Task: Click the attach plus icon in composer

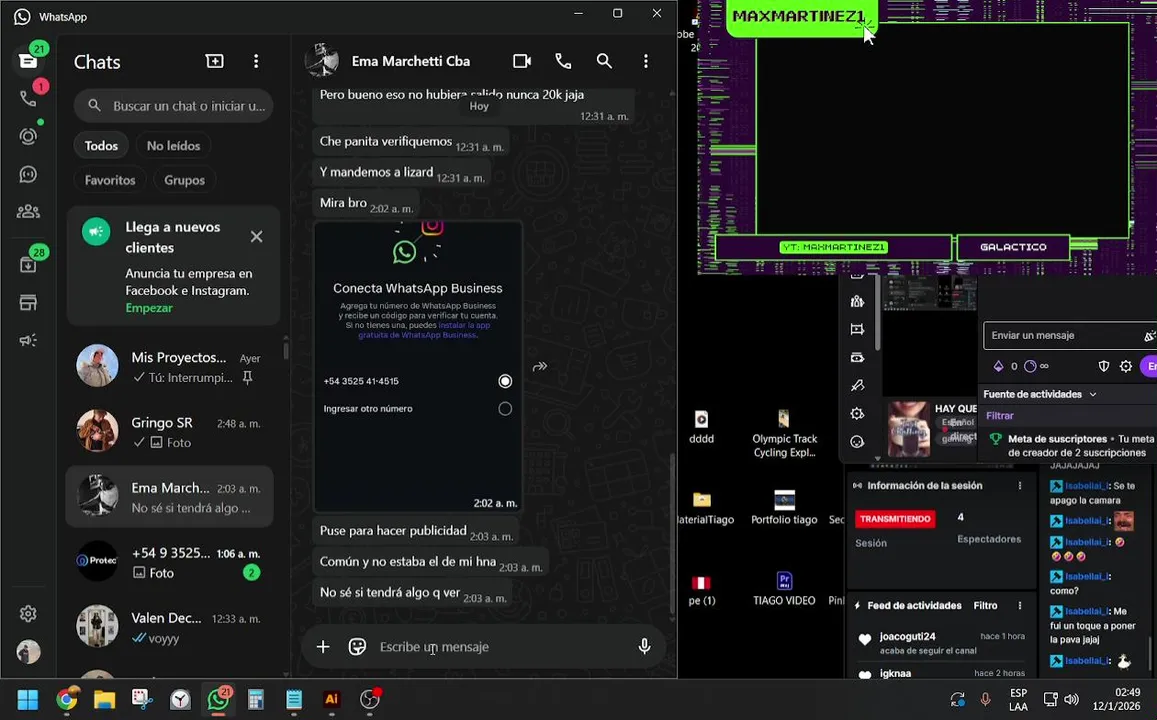Action: (323, 647)
